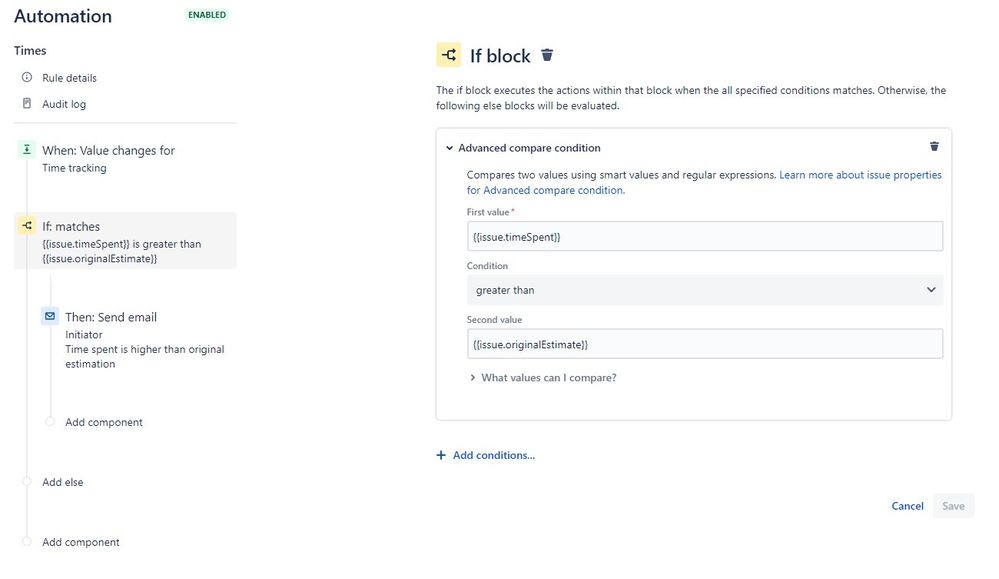This screenshot has width=999, height=579.
Task: Click the Cancel button
Action: coord(907,506)
